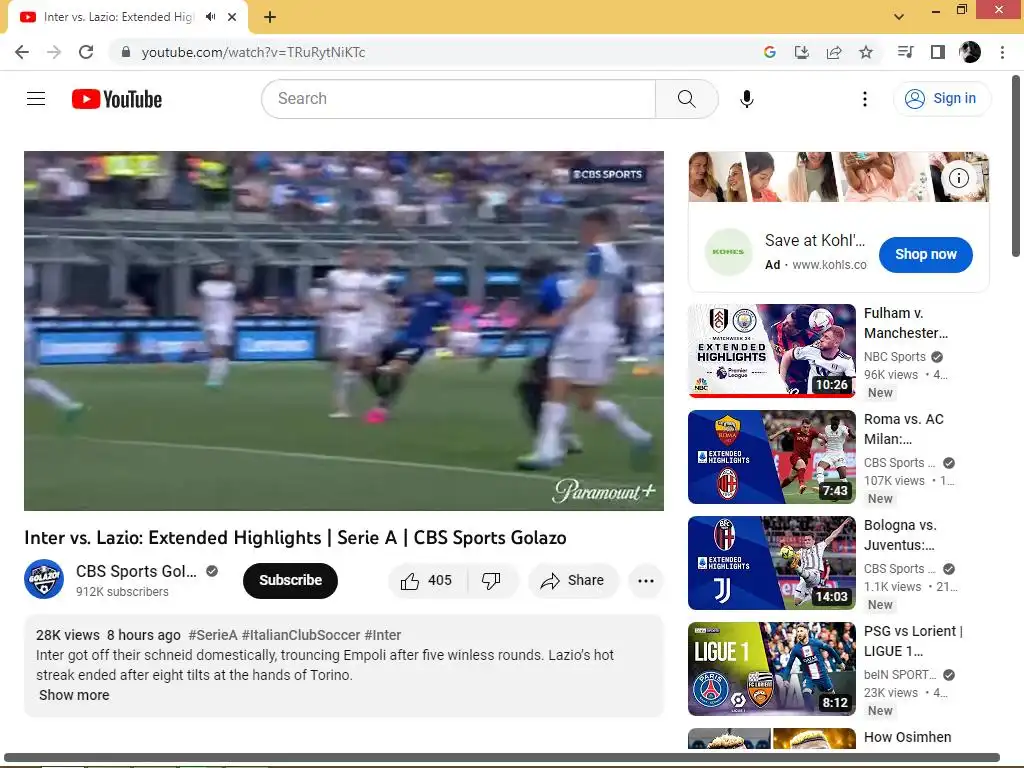
Task: Reload the page
Action: coord(86,52)
